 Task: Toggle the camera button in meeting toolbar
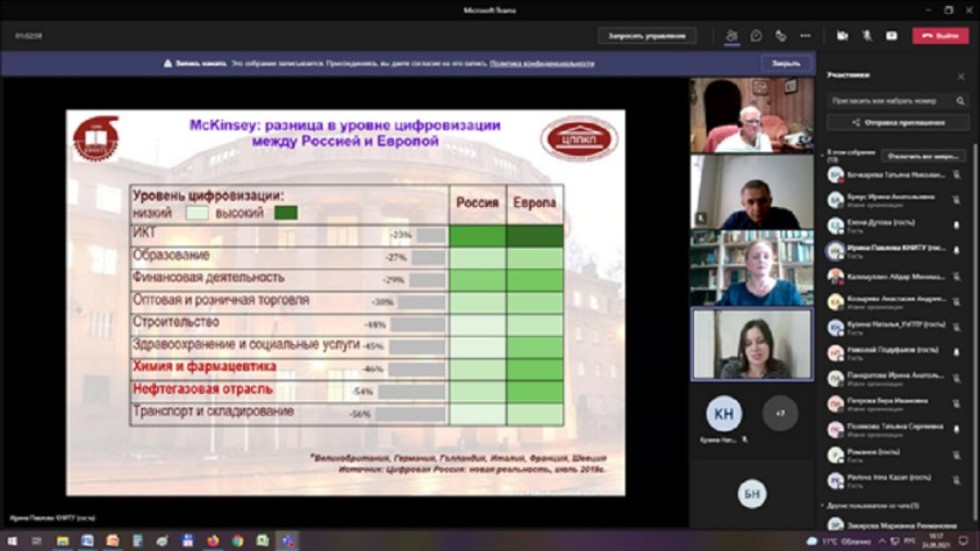pos(842,36)
